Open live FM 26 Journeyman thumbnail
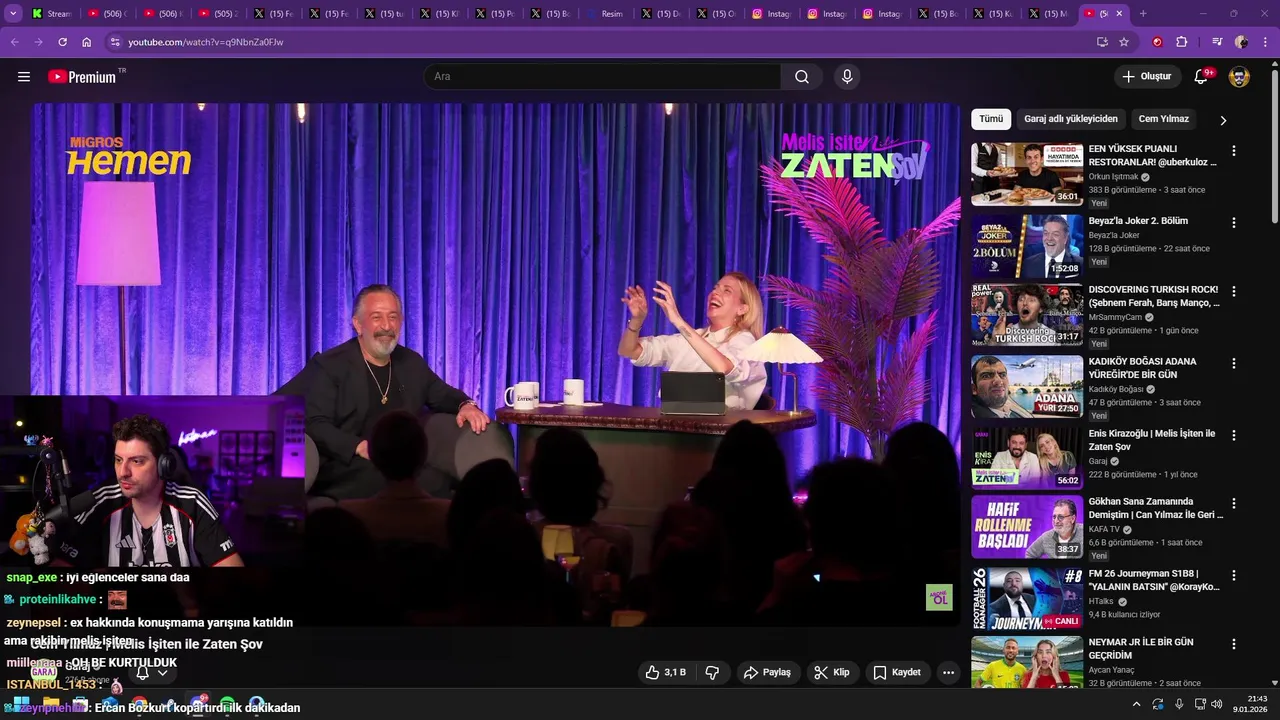The image size is (1280, 720). pyautogui.click(x=1027, y=599)
